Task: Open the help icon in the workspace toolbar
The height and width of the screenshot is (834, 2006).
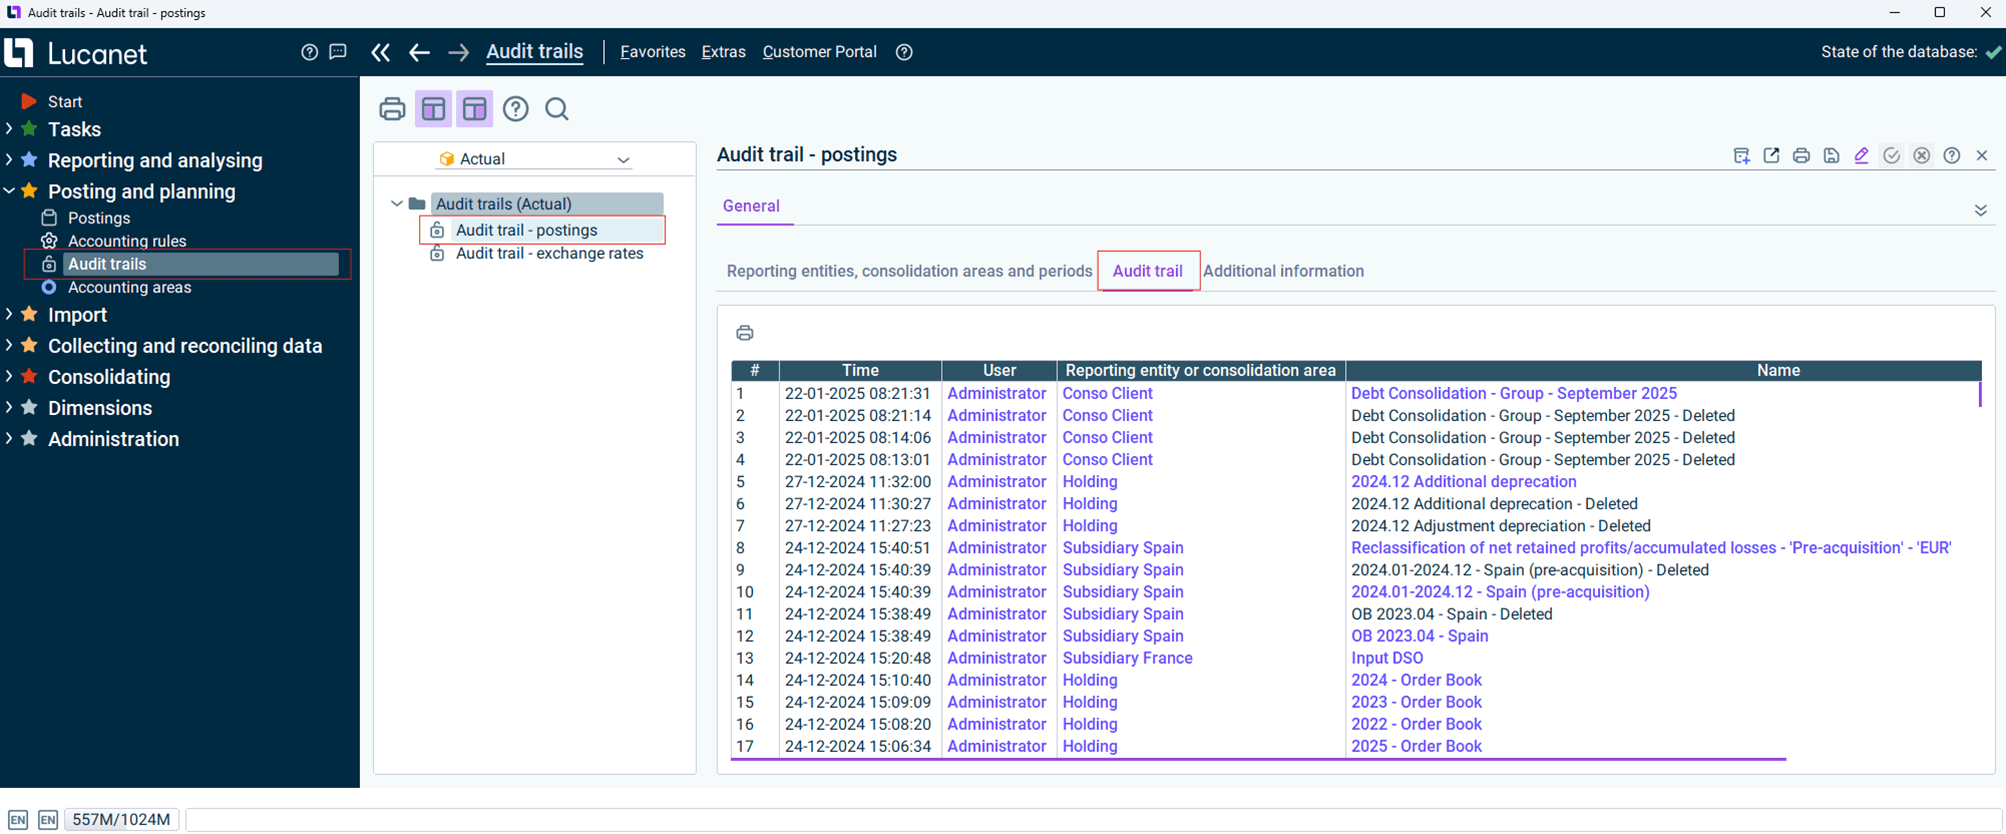Action: (x=516, y=109)
